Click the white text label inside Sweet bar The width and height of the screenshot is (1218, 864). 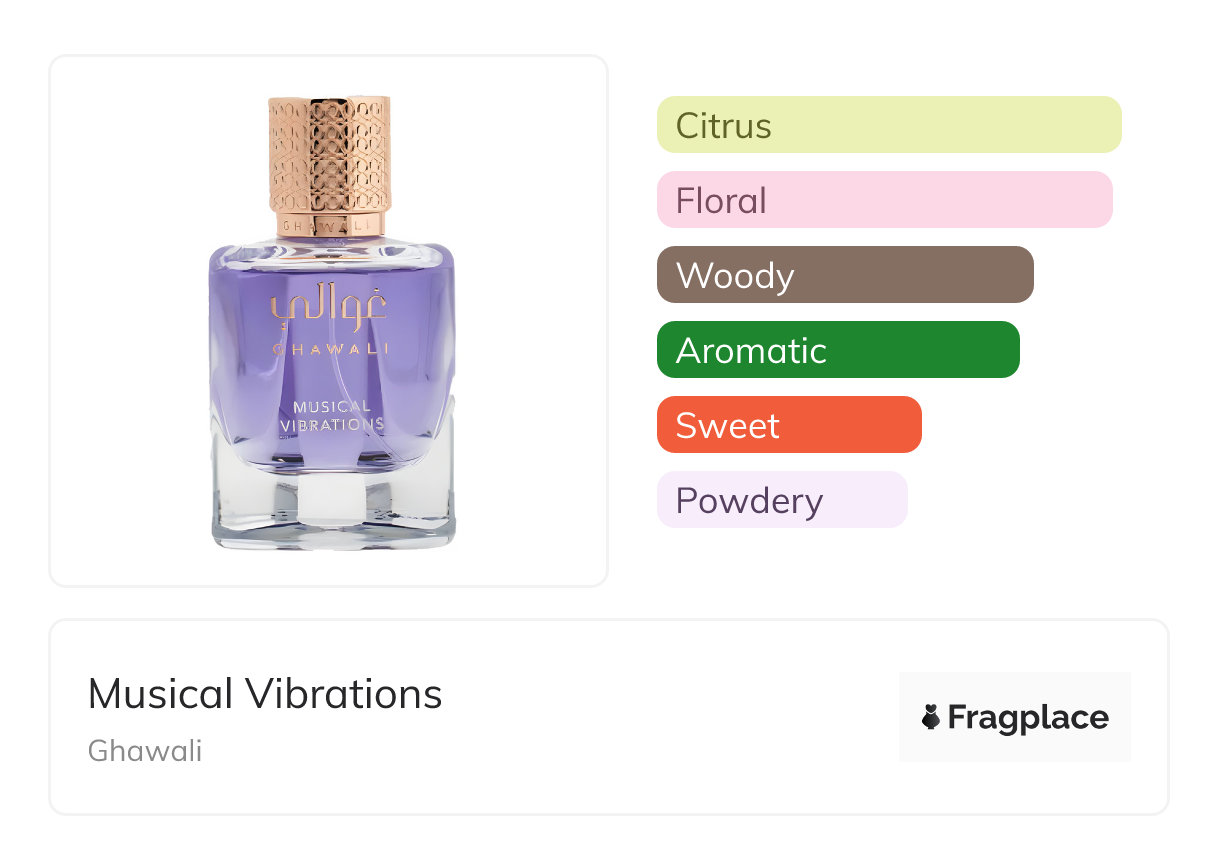pos(727,426)
